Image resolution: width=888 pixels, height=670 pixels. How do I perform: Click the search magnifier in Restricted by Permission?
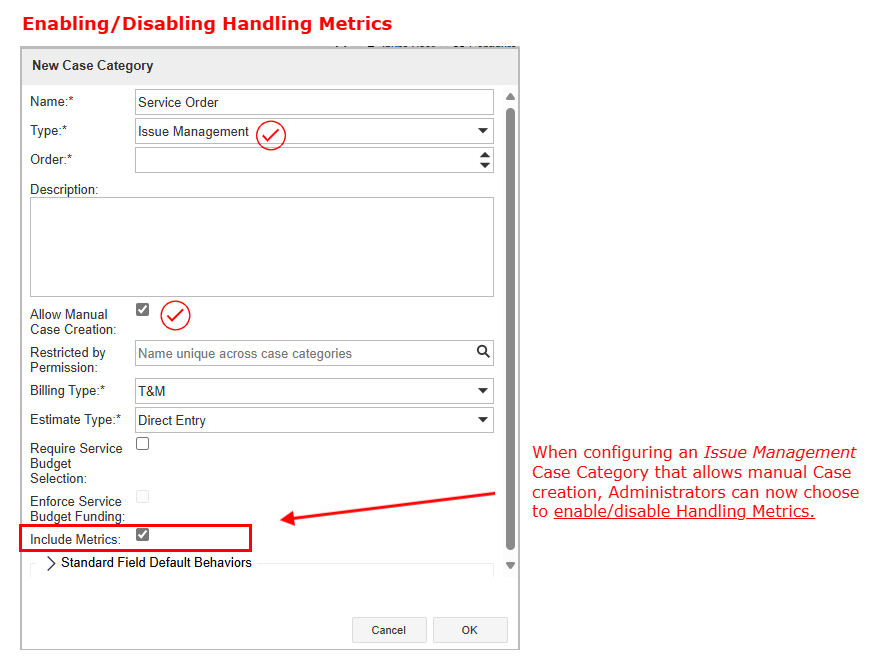coord(483,352)
